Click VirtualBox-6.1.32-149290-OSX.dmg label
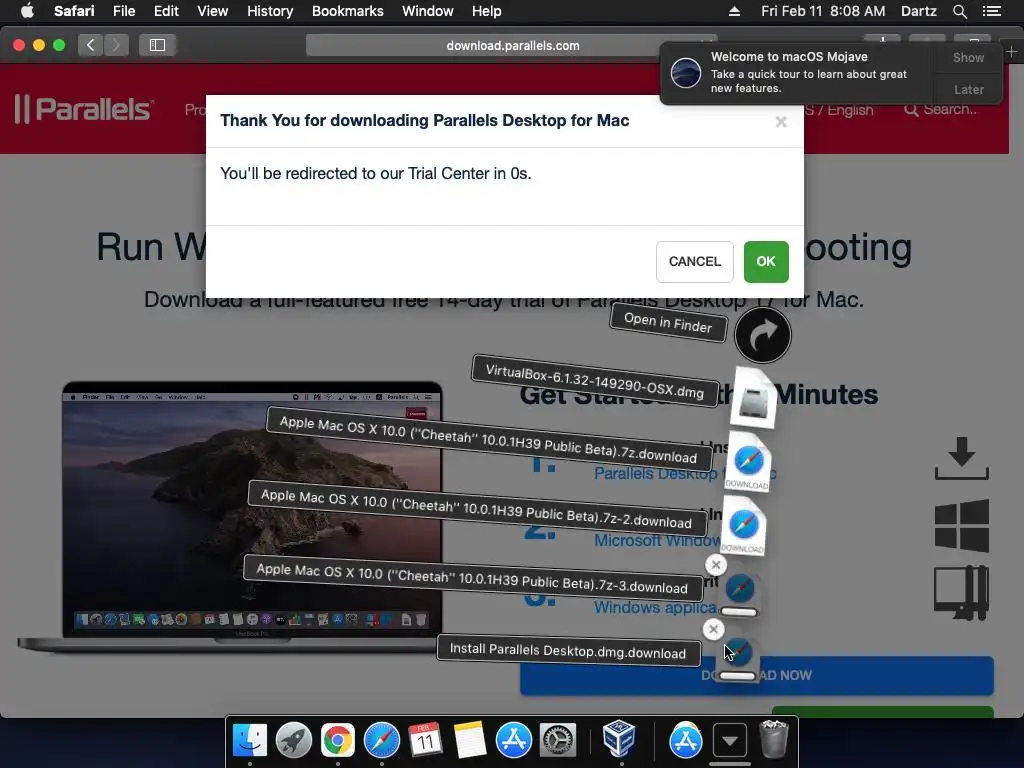This screenshot has height=768, width=1024. [594, 381]
